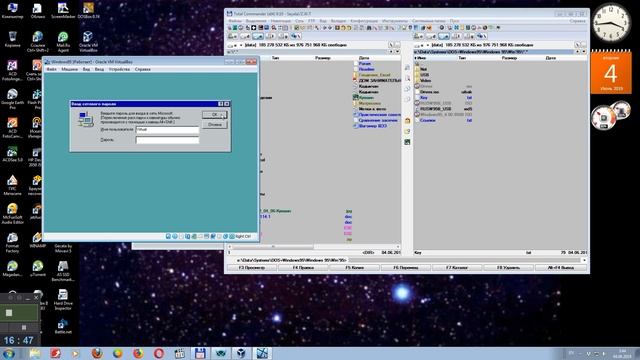Select the Ссылки txt file in the right panel
The height and width of the screenshot is (360, 640).
click(427, 121)
